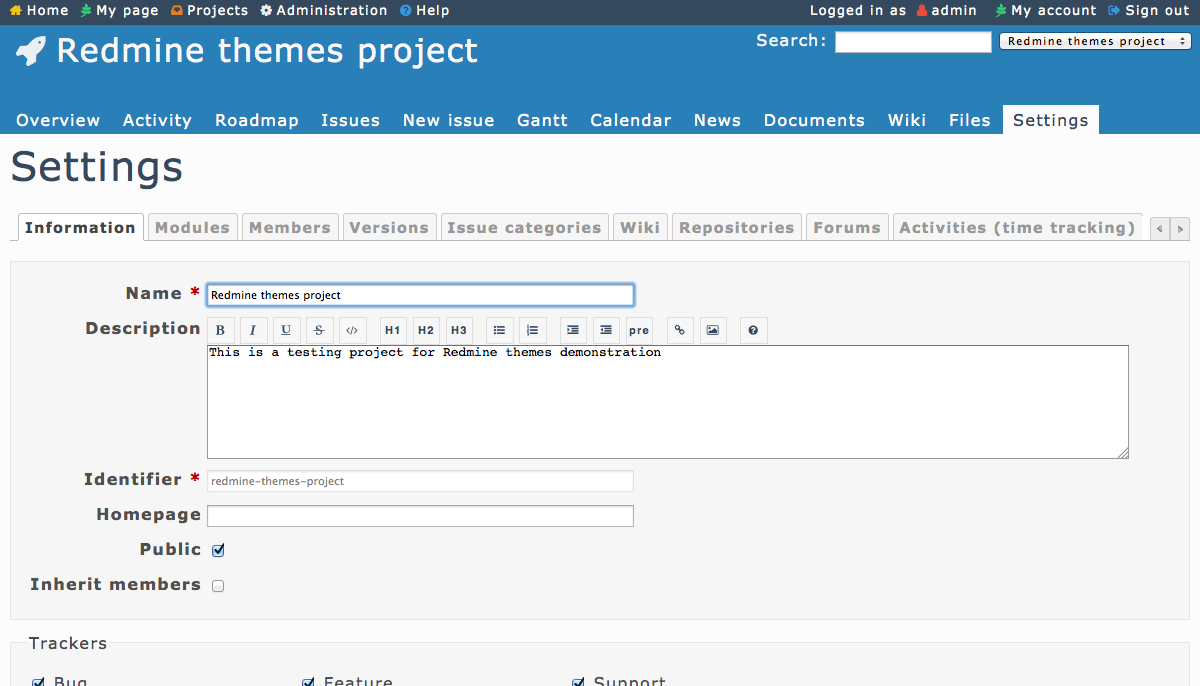Click the Sign out link

(1149, 10)
